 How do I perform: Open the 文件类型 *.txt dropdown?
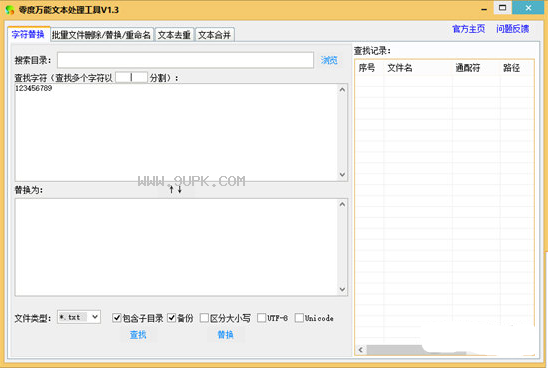(x=79, y=317)
